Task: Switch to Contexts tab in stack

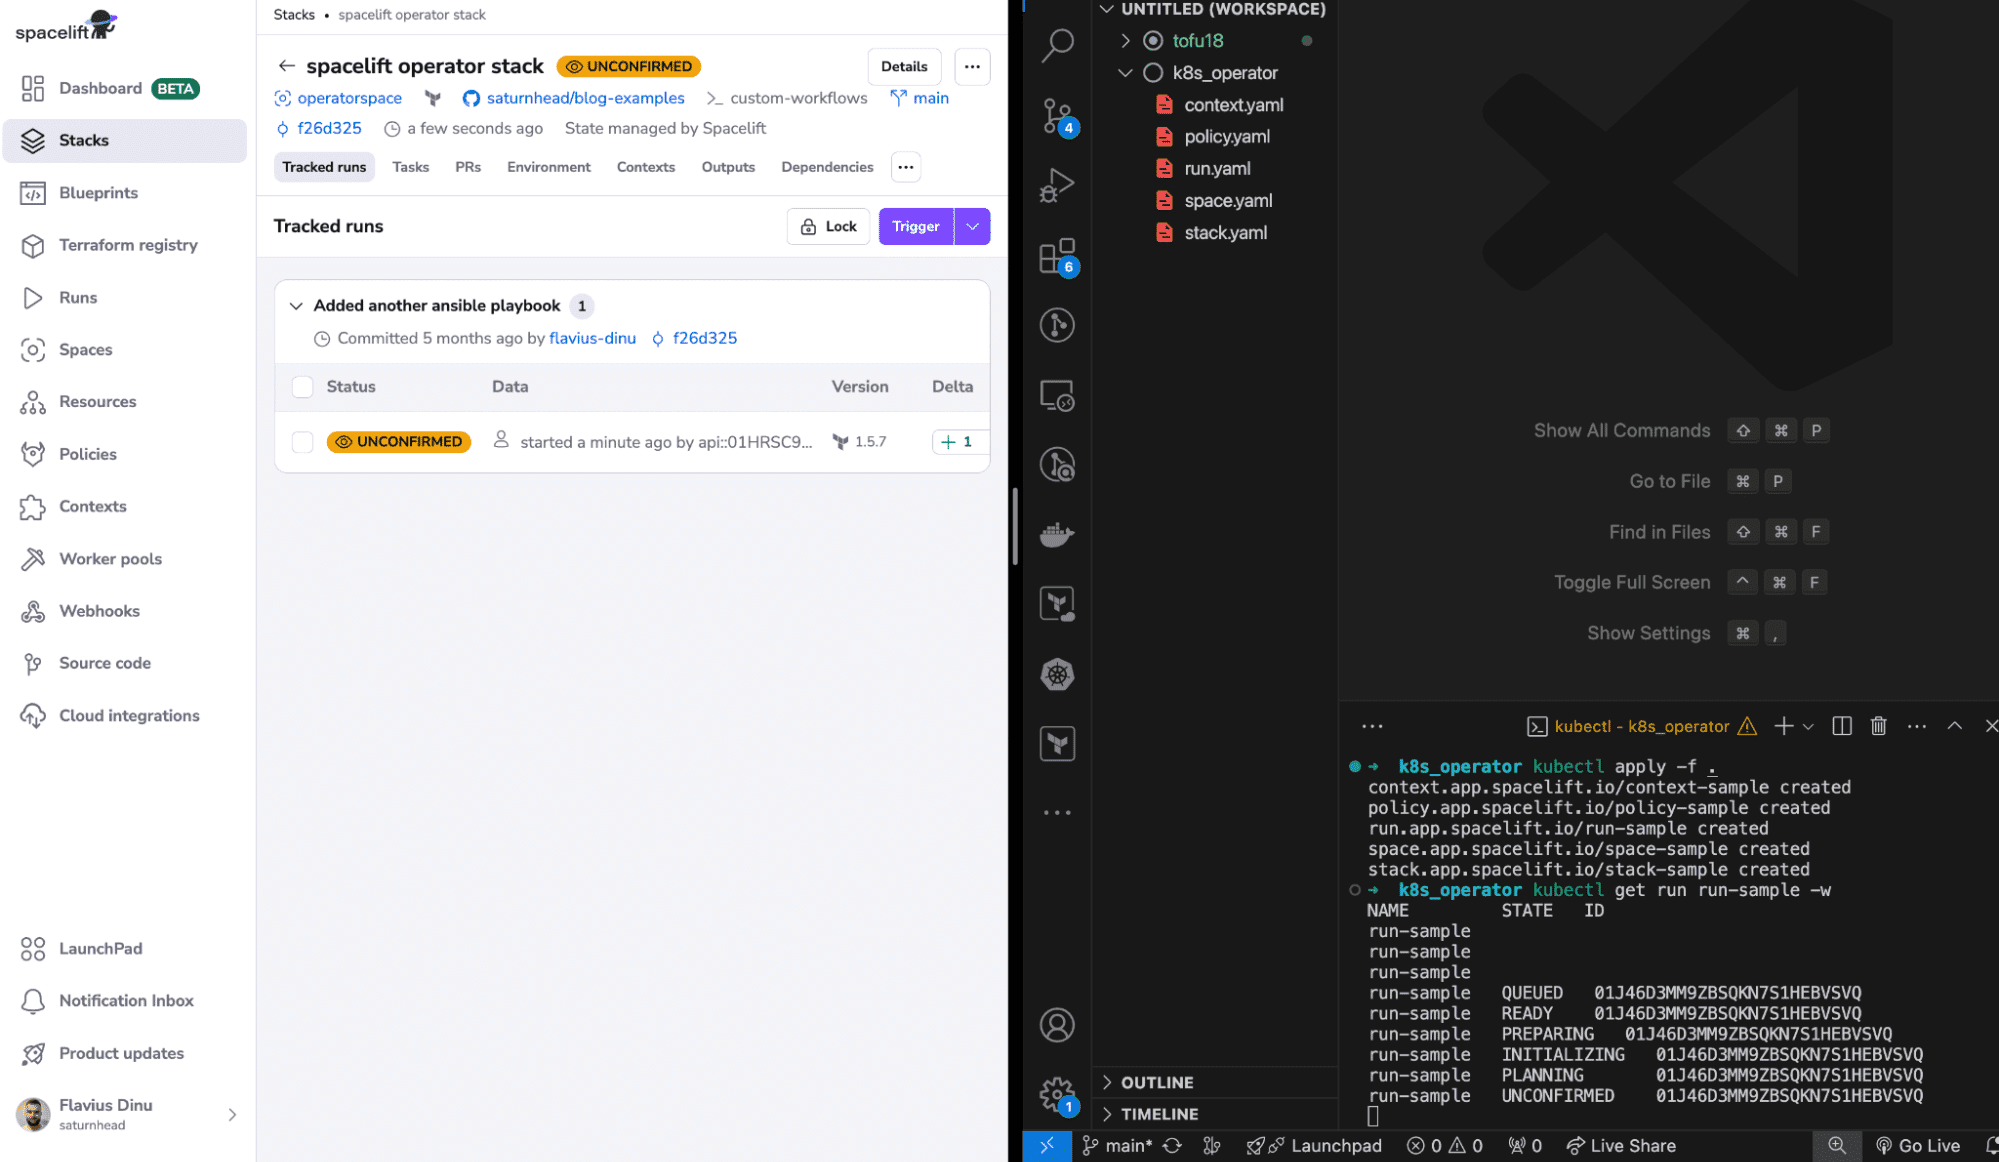Action: coord(646,167)
